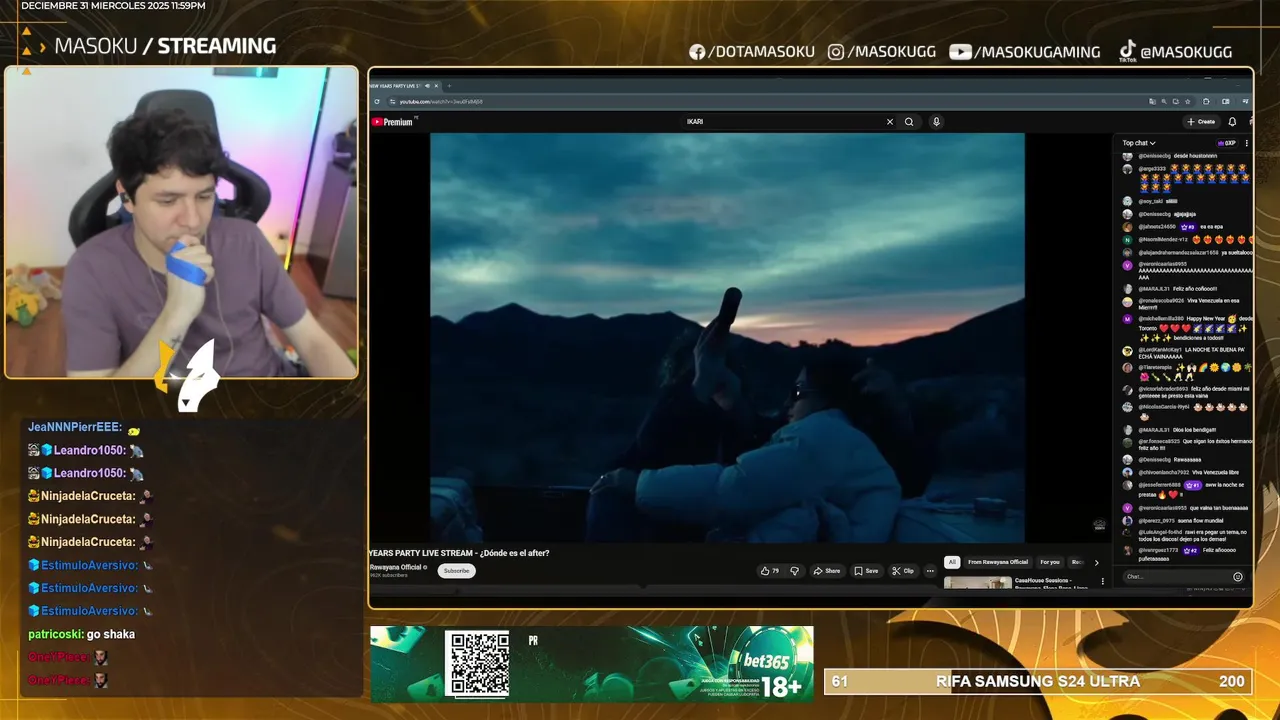
Task: Save the video to playlist
Action: (866, 571)
